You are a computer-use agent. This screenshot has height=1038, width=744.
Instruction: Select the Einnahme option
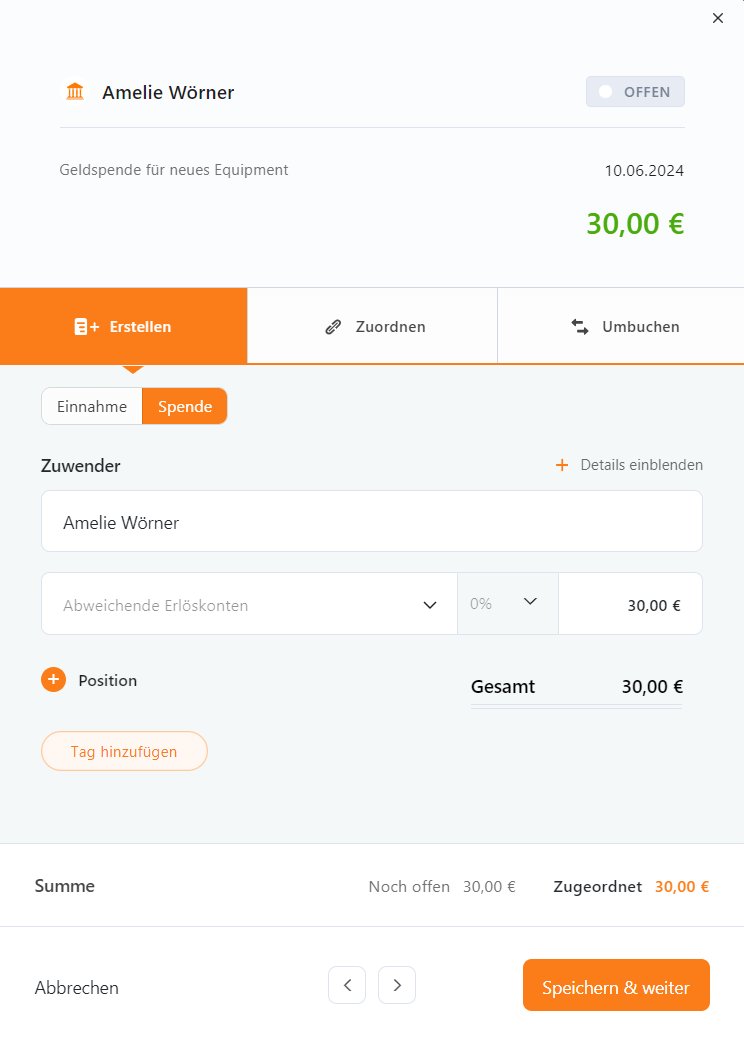[x=92, y=406]
